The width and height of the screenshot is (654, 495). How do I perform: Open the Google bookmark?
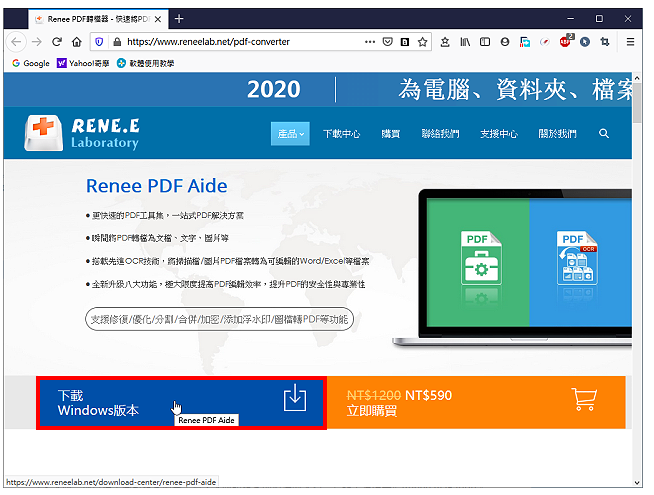[x=31, y=63]
